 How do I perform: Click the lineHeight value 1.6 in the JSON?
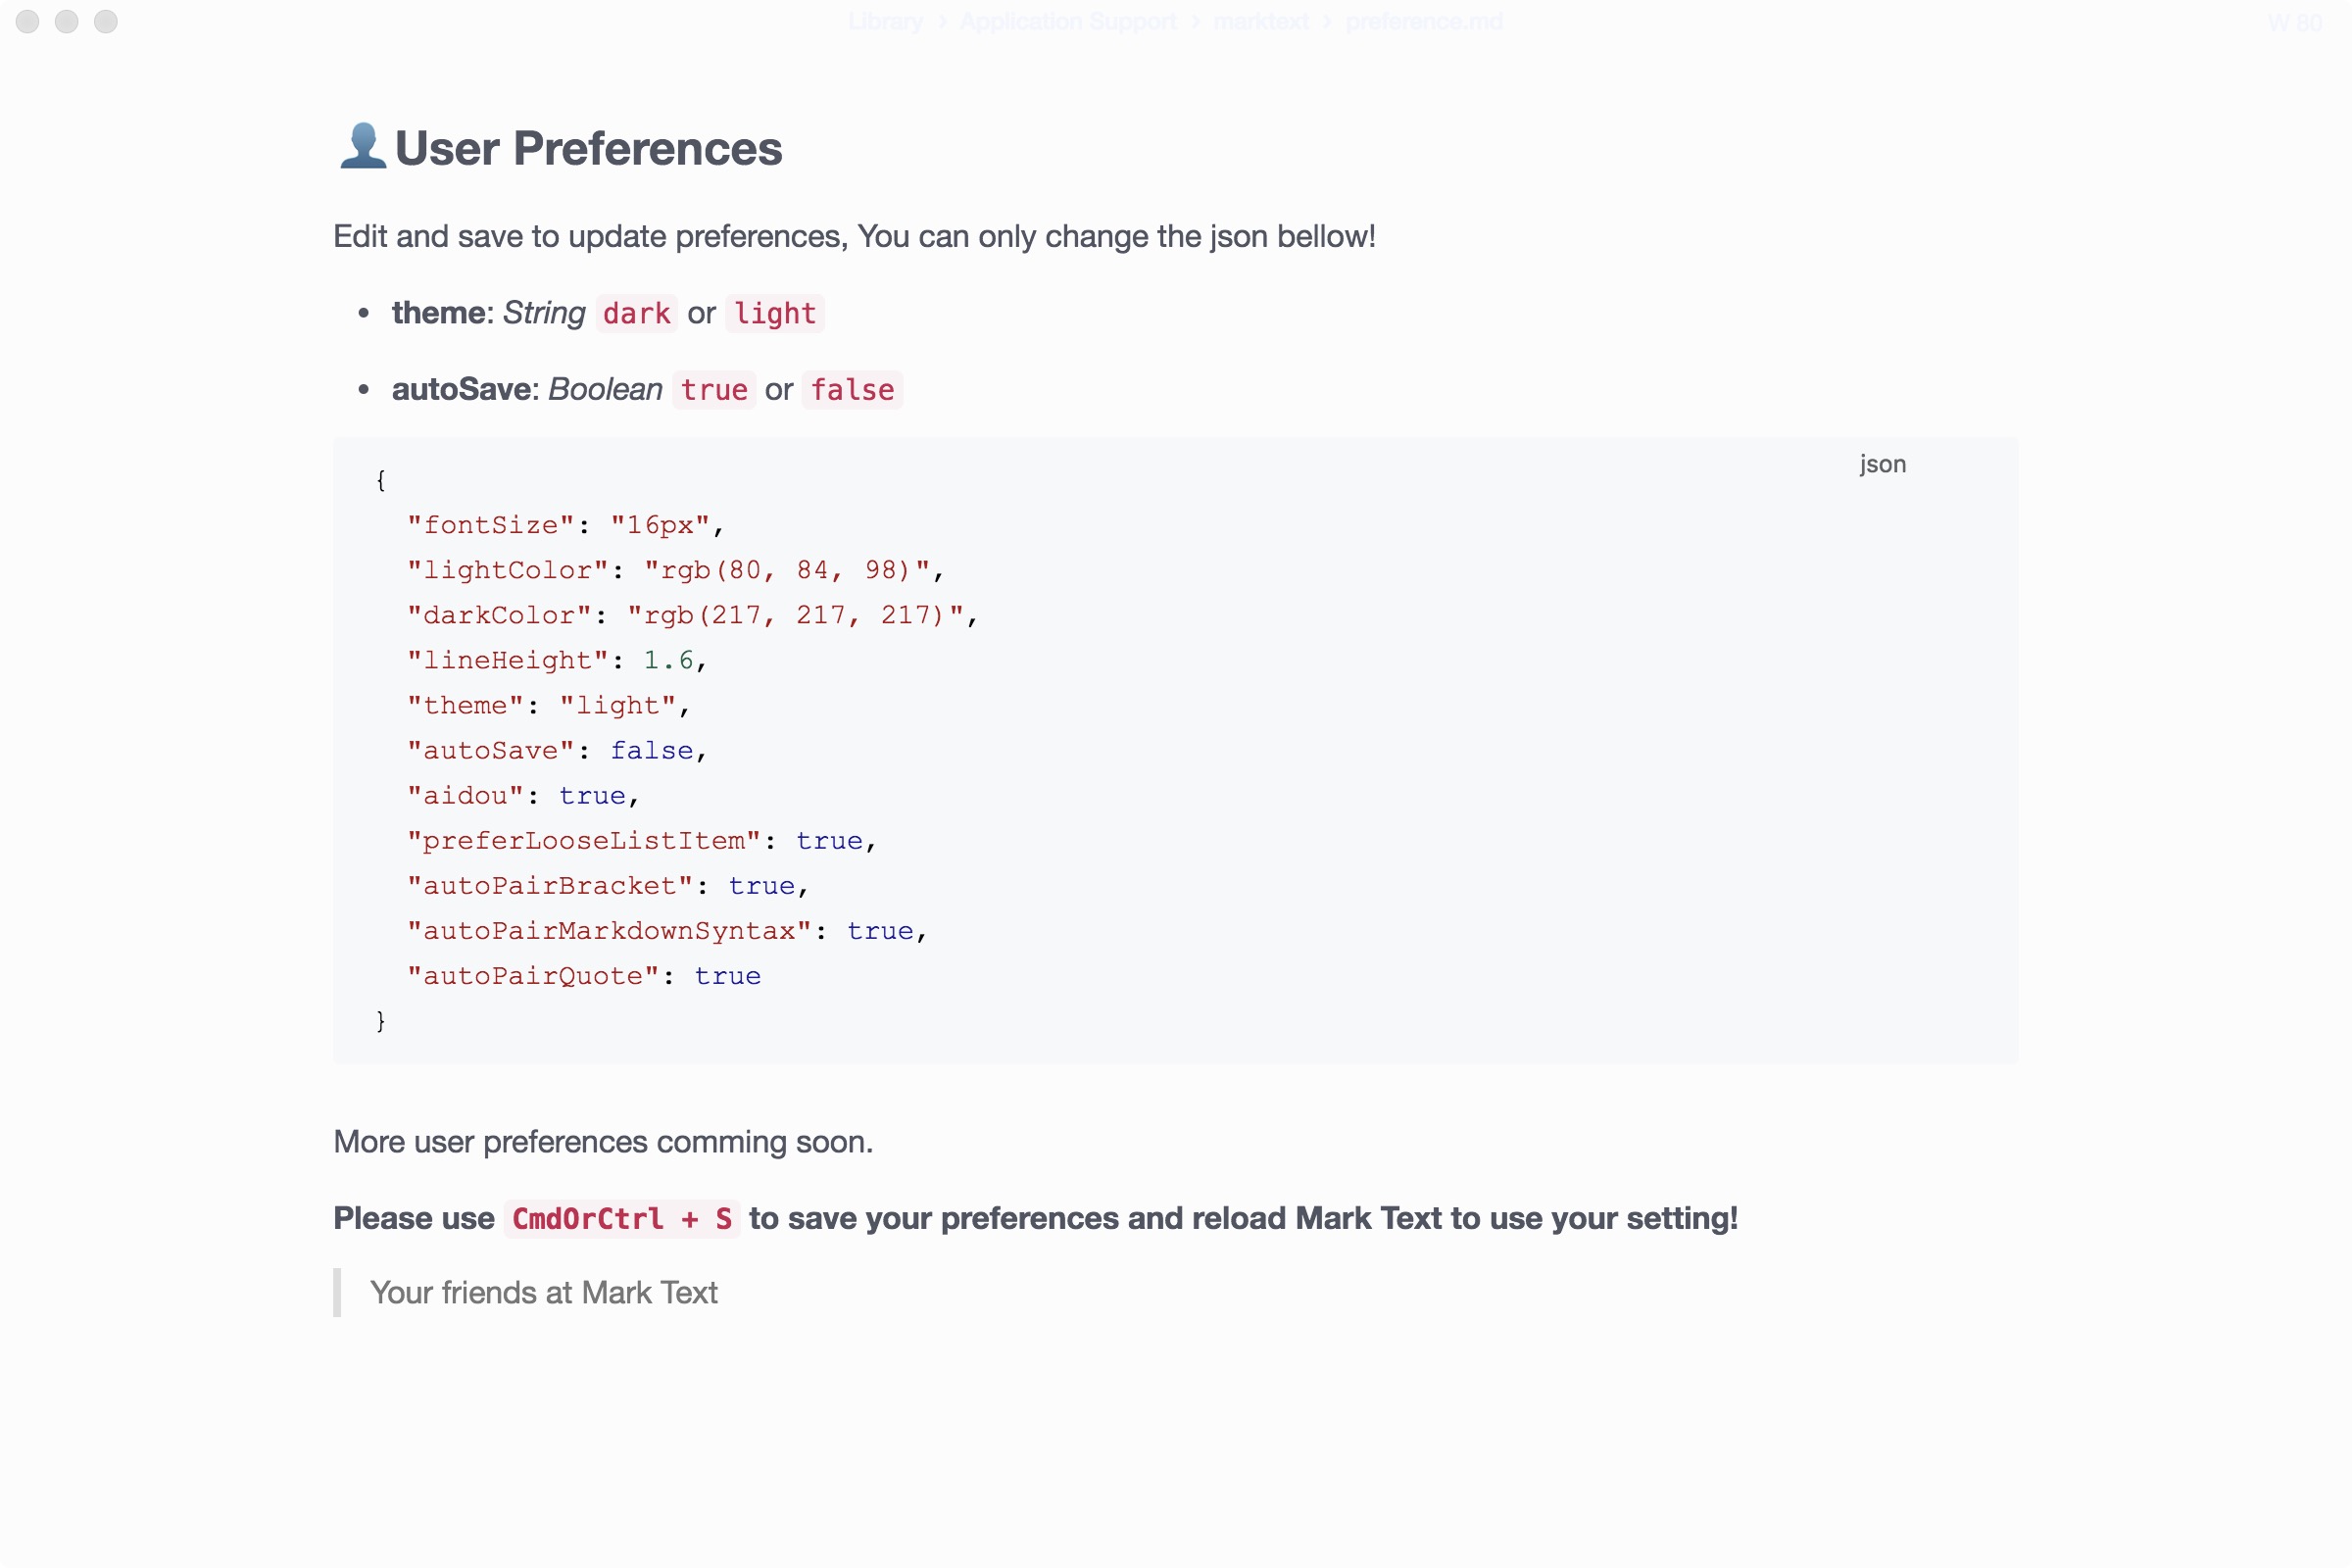[x=668, y=660]
